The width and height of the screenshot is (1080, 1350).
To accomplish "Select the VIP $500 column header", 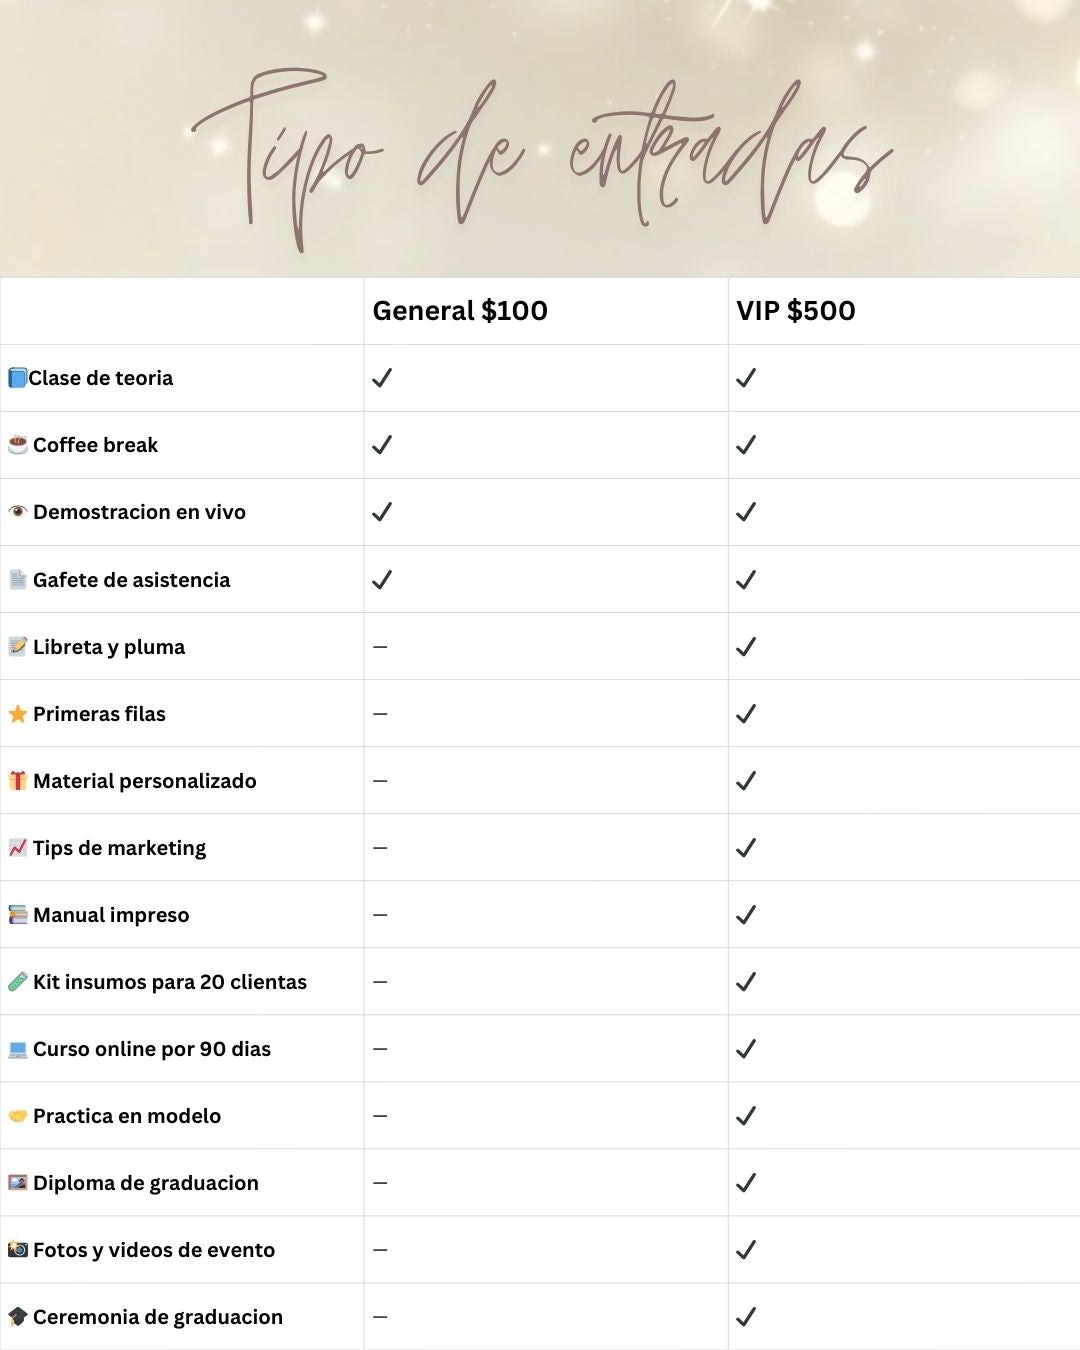I will [796, 311].
